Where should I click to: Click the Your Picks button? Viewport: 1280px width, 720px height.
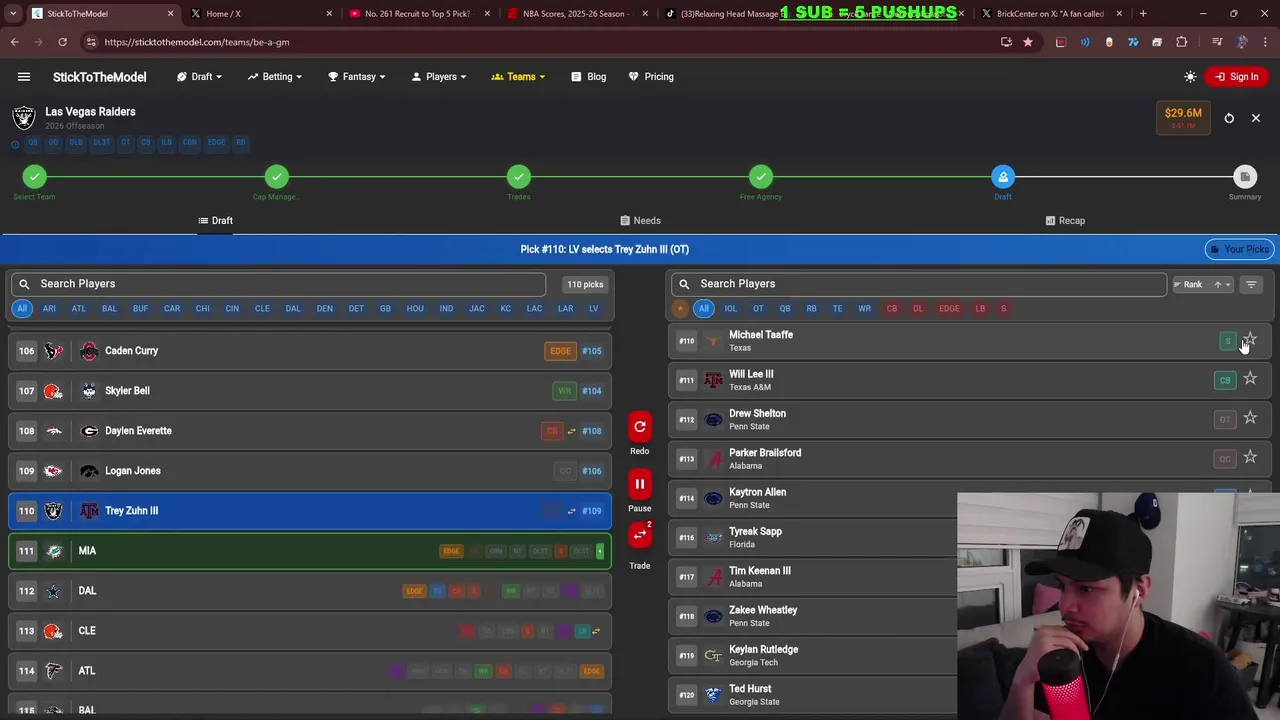pyautogui.click(x=1239, y=249)
